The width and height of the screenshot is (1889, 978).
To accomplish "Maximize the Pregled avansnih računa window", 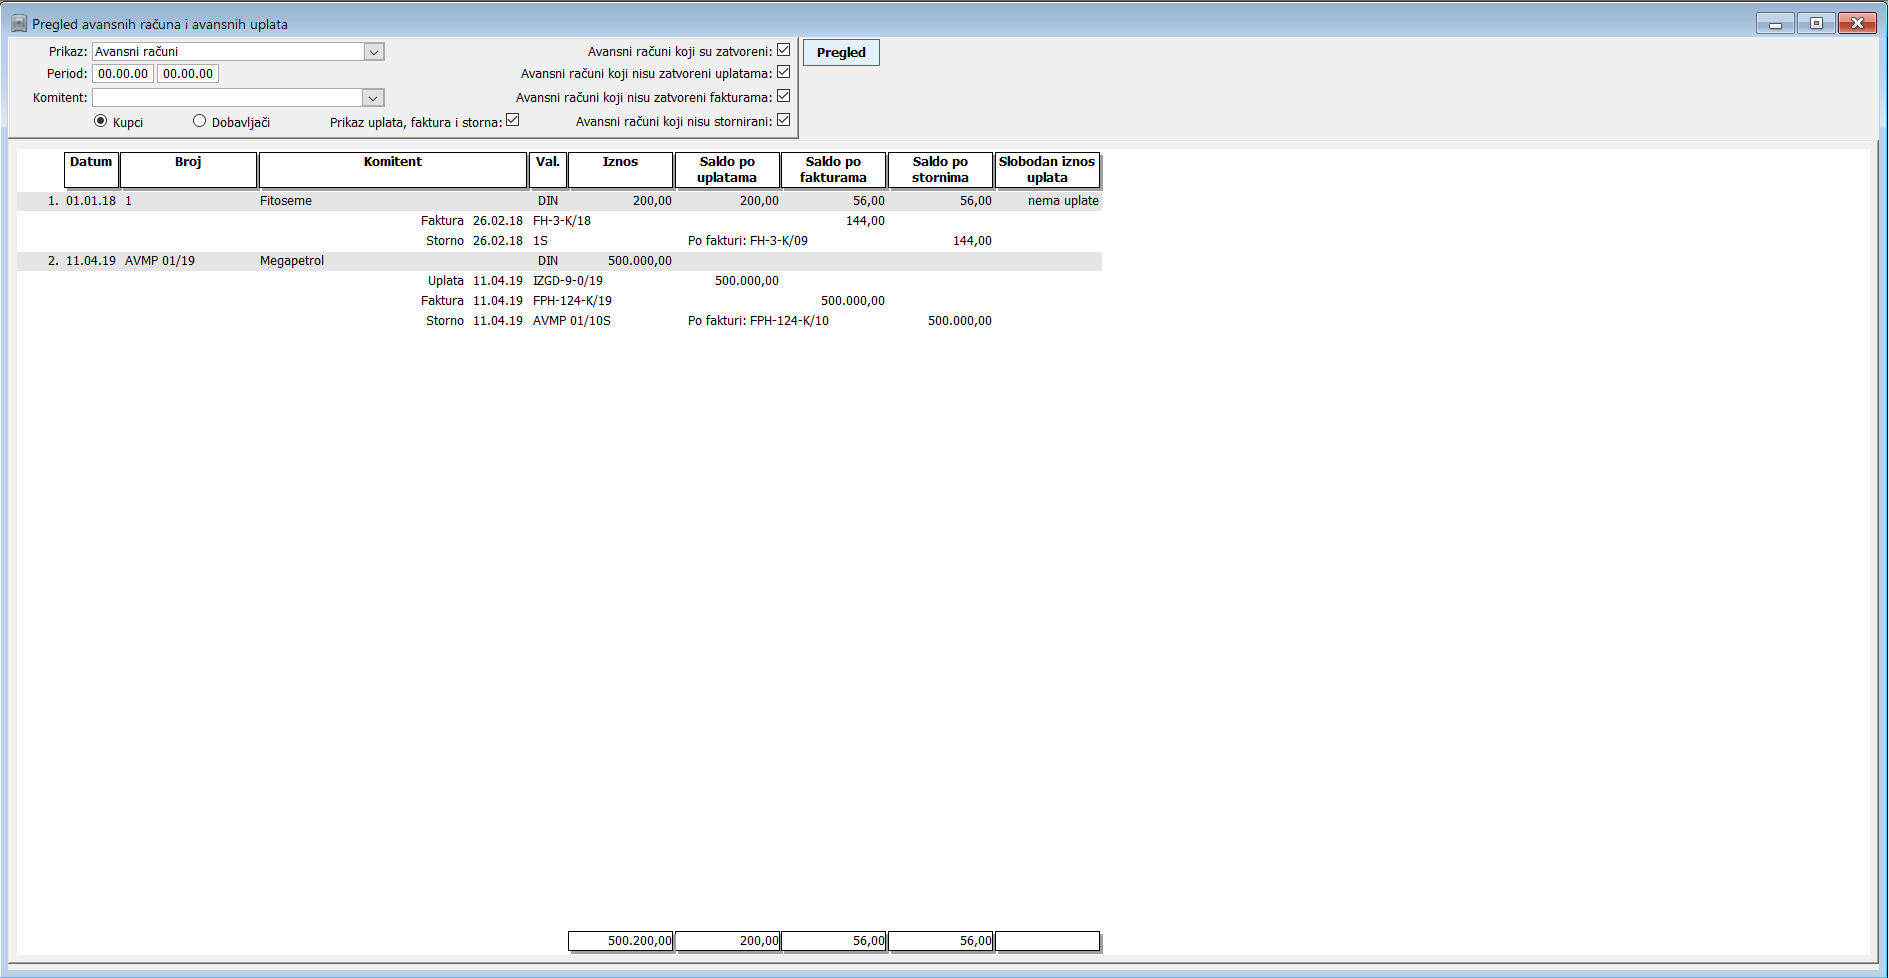I will [1816, 23].
